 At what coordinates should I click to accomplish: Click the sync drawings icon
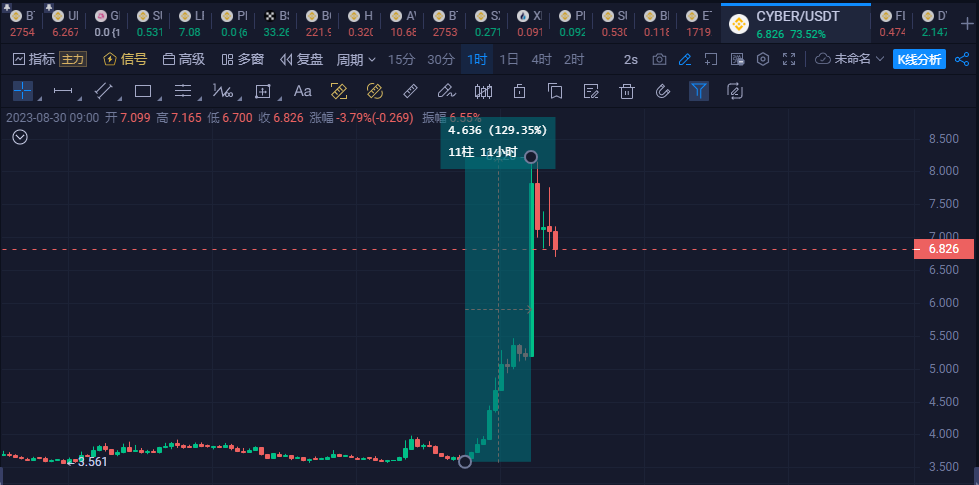click(x=734, y=91)
